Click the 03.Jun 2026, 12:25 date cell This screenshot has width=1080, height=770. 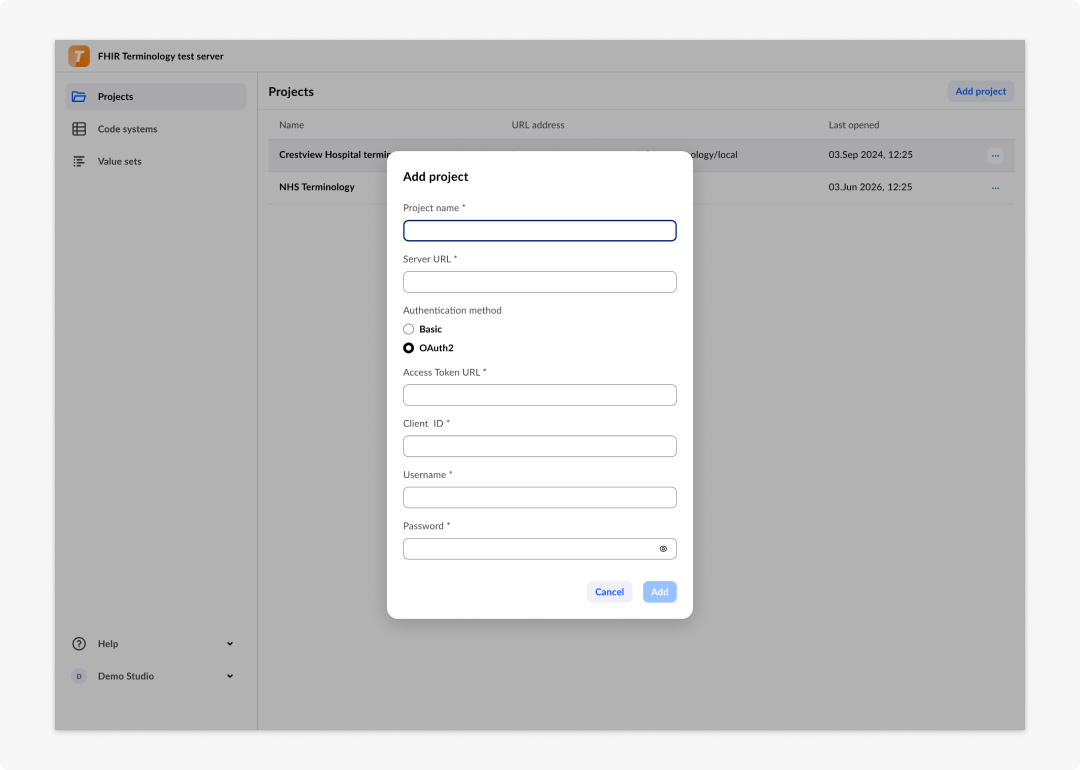tap(871, 187)
